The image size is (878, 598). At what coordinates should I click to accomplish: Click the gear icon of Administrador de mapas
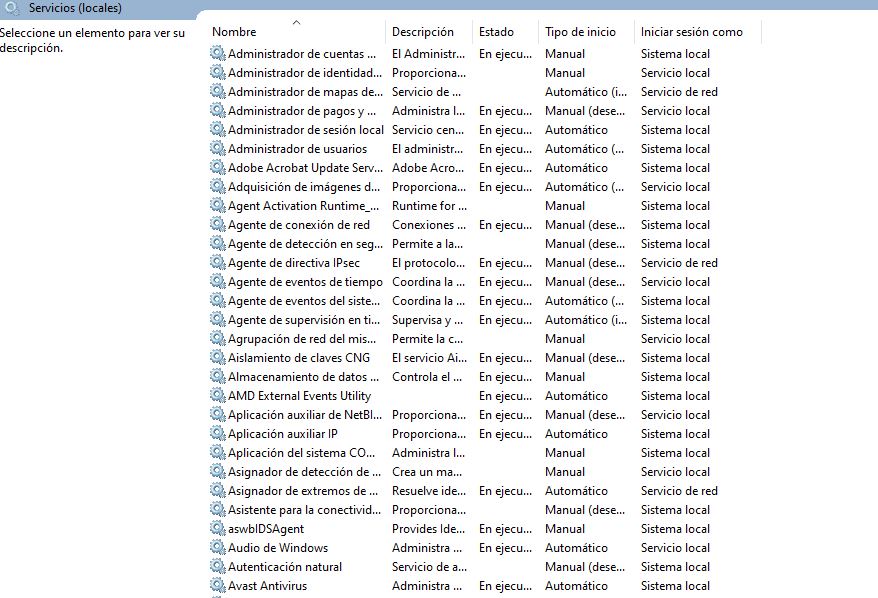click(217, 91)
